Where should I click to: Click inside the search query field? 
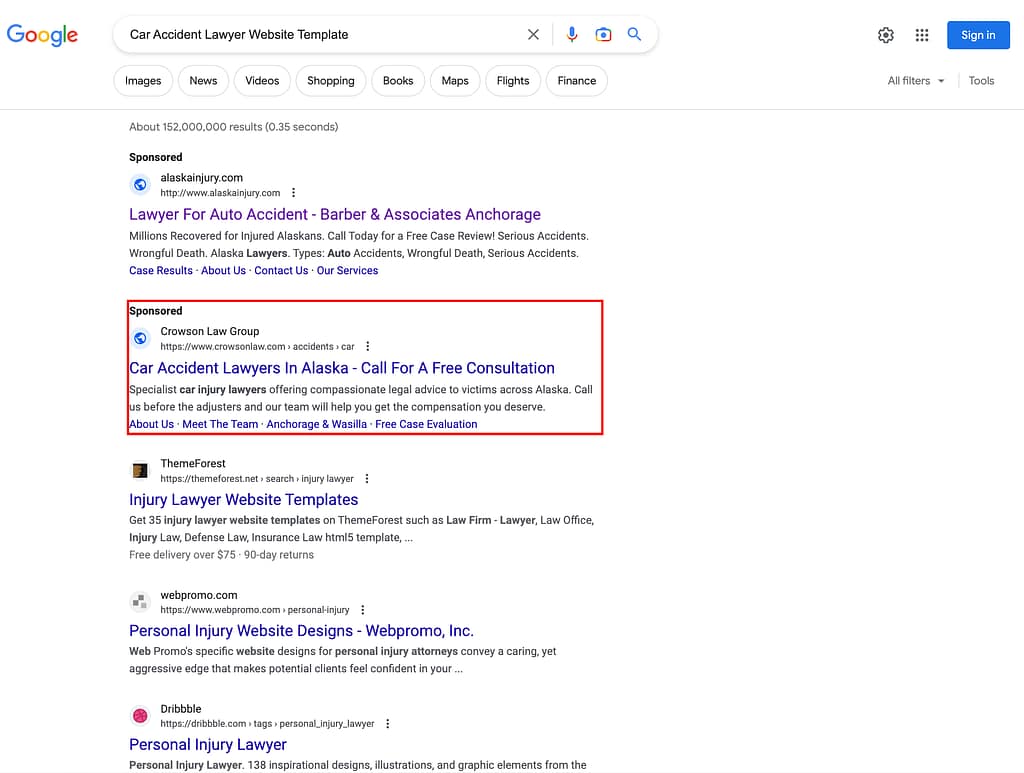pyautogui.click(x=320, y=35)
